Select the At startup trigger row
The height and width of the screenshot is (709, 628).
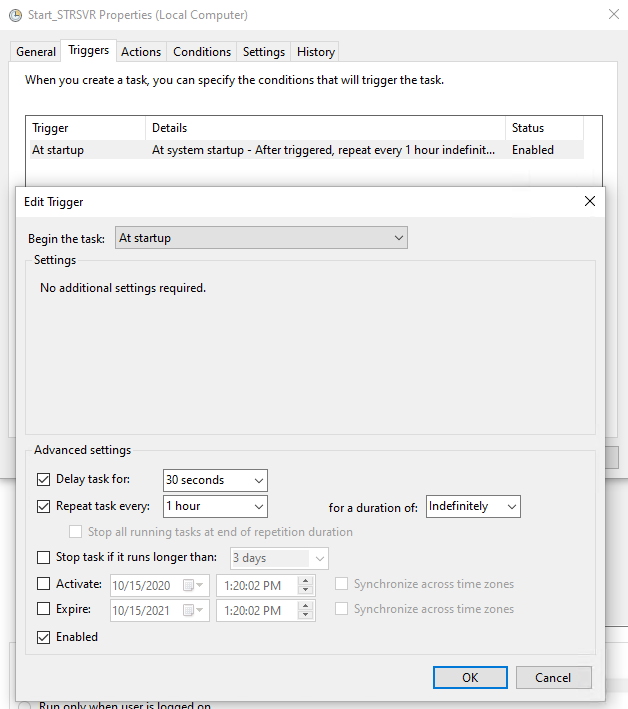pyautogui.click(x=305, y=150)
